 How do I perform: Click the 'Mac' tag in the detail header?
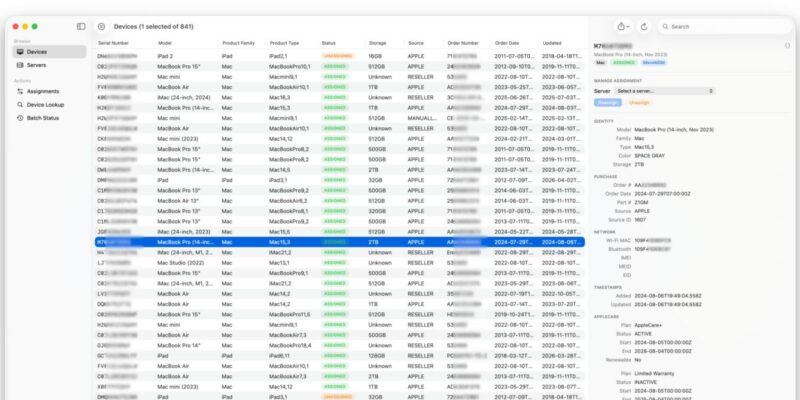point(601,63)
